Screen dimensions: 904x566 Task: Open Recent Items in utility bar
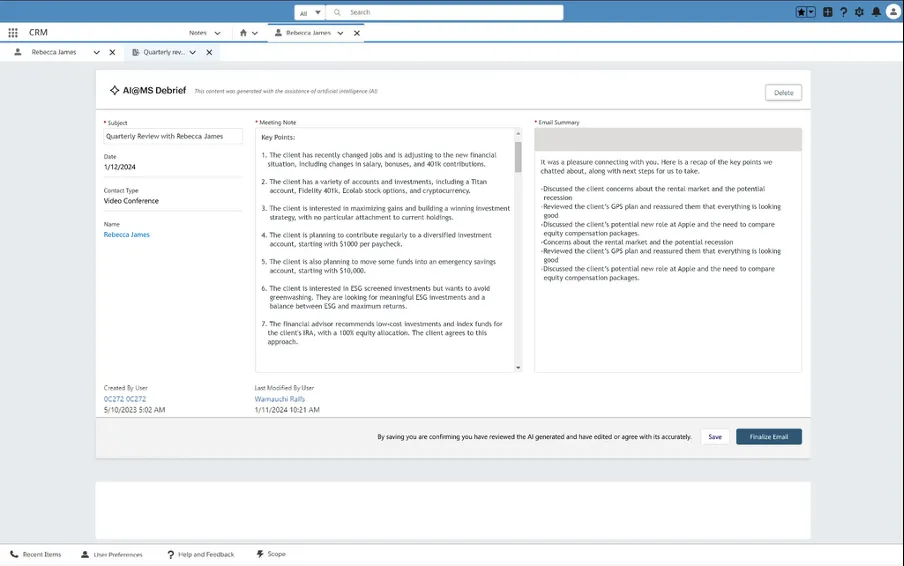pos(36,554)
